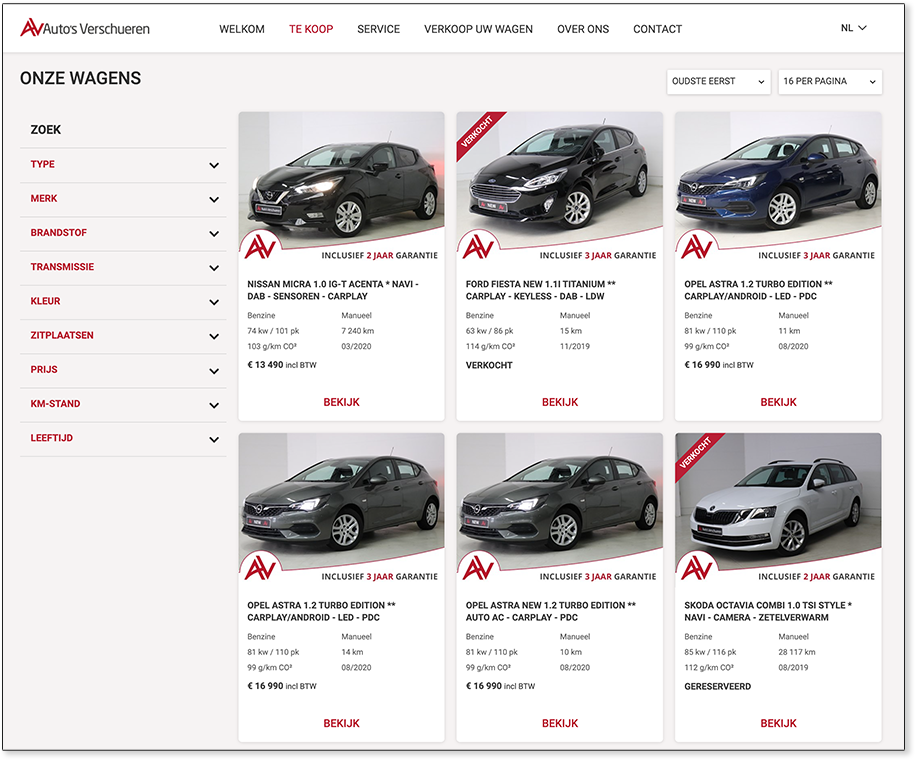The width and height of the screenshot is (915, 760).
Task: Open the NL language selector
Action: (x=854, y=28)
